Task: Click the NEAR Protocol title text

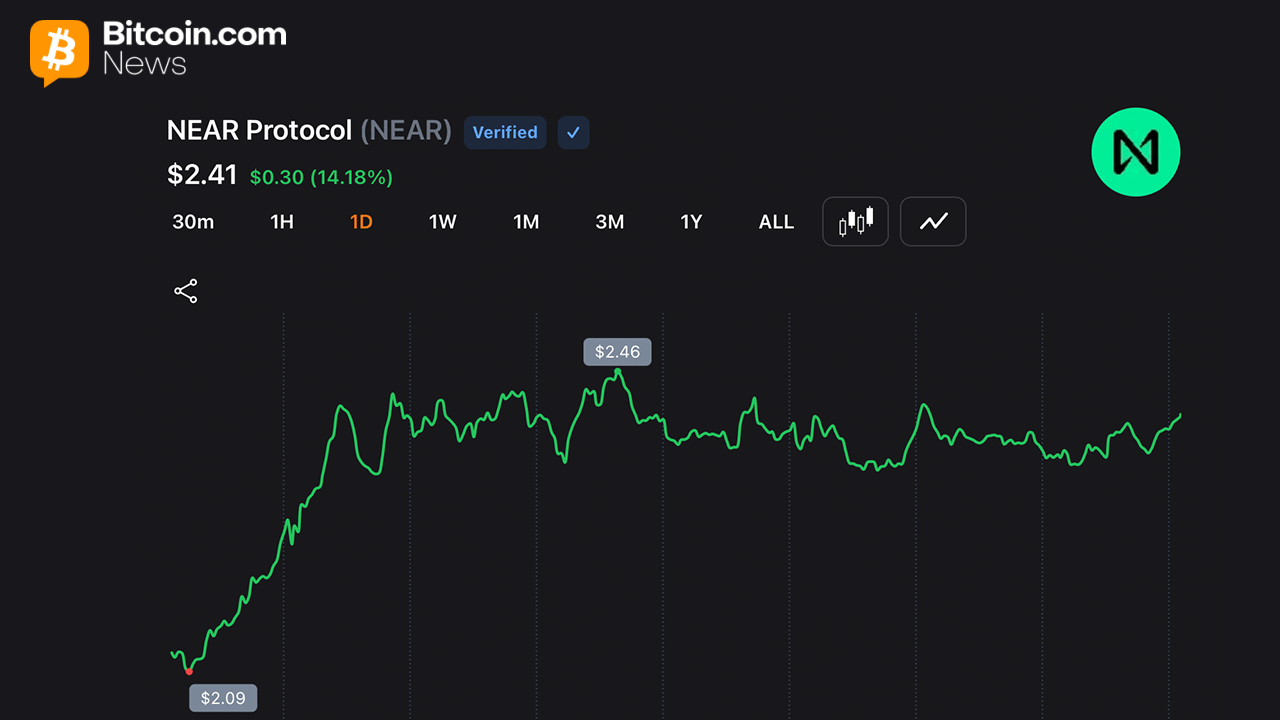Action: coord(260,131)
